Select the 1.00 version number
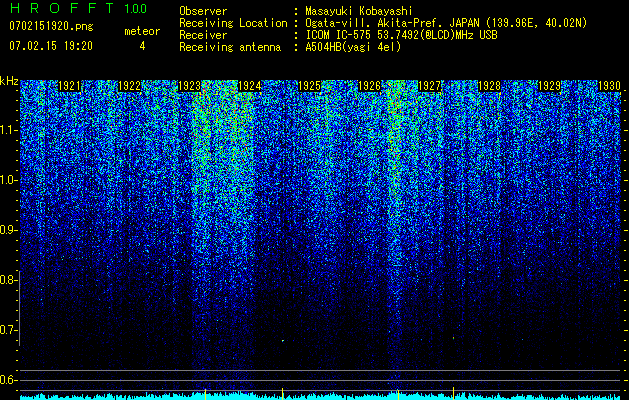This screenshot has height=400, width=629. tap(135, 8)
